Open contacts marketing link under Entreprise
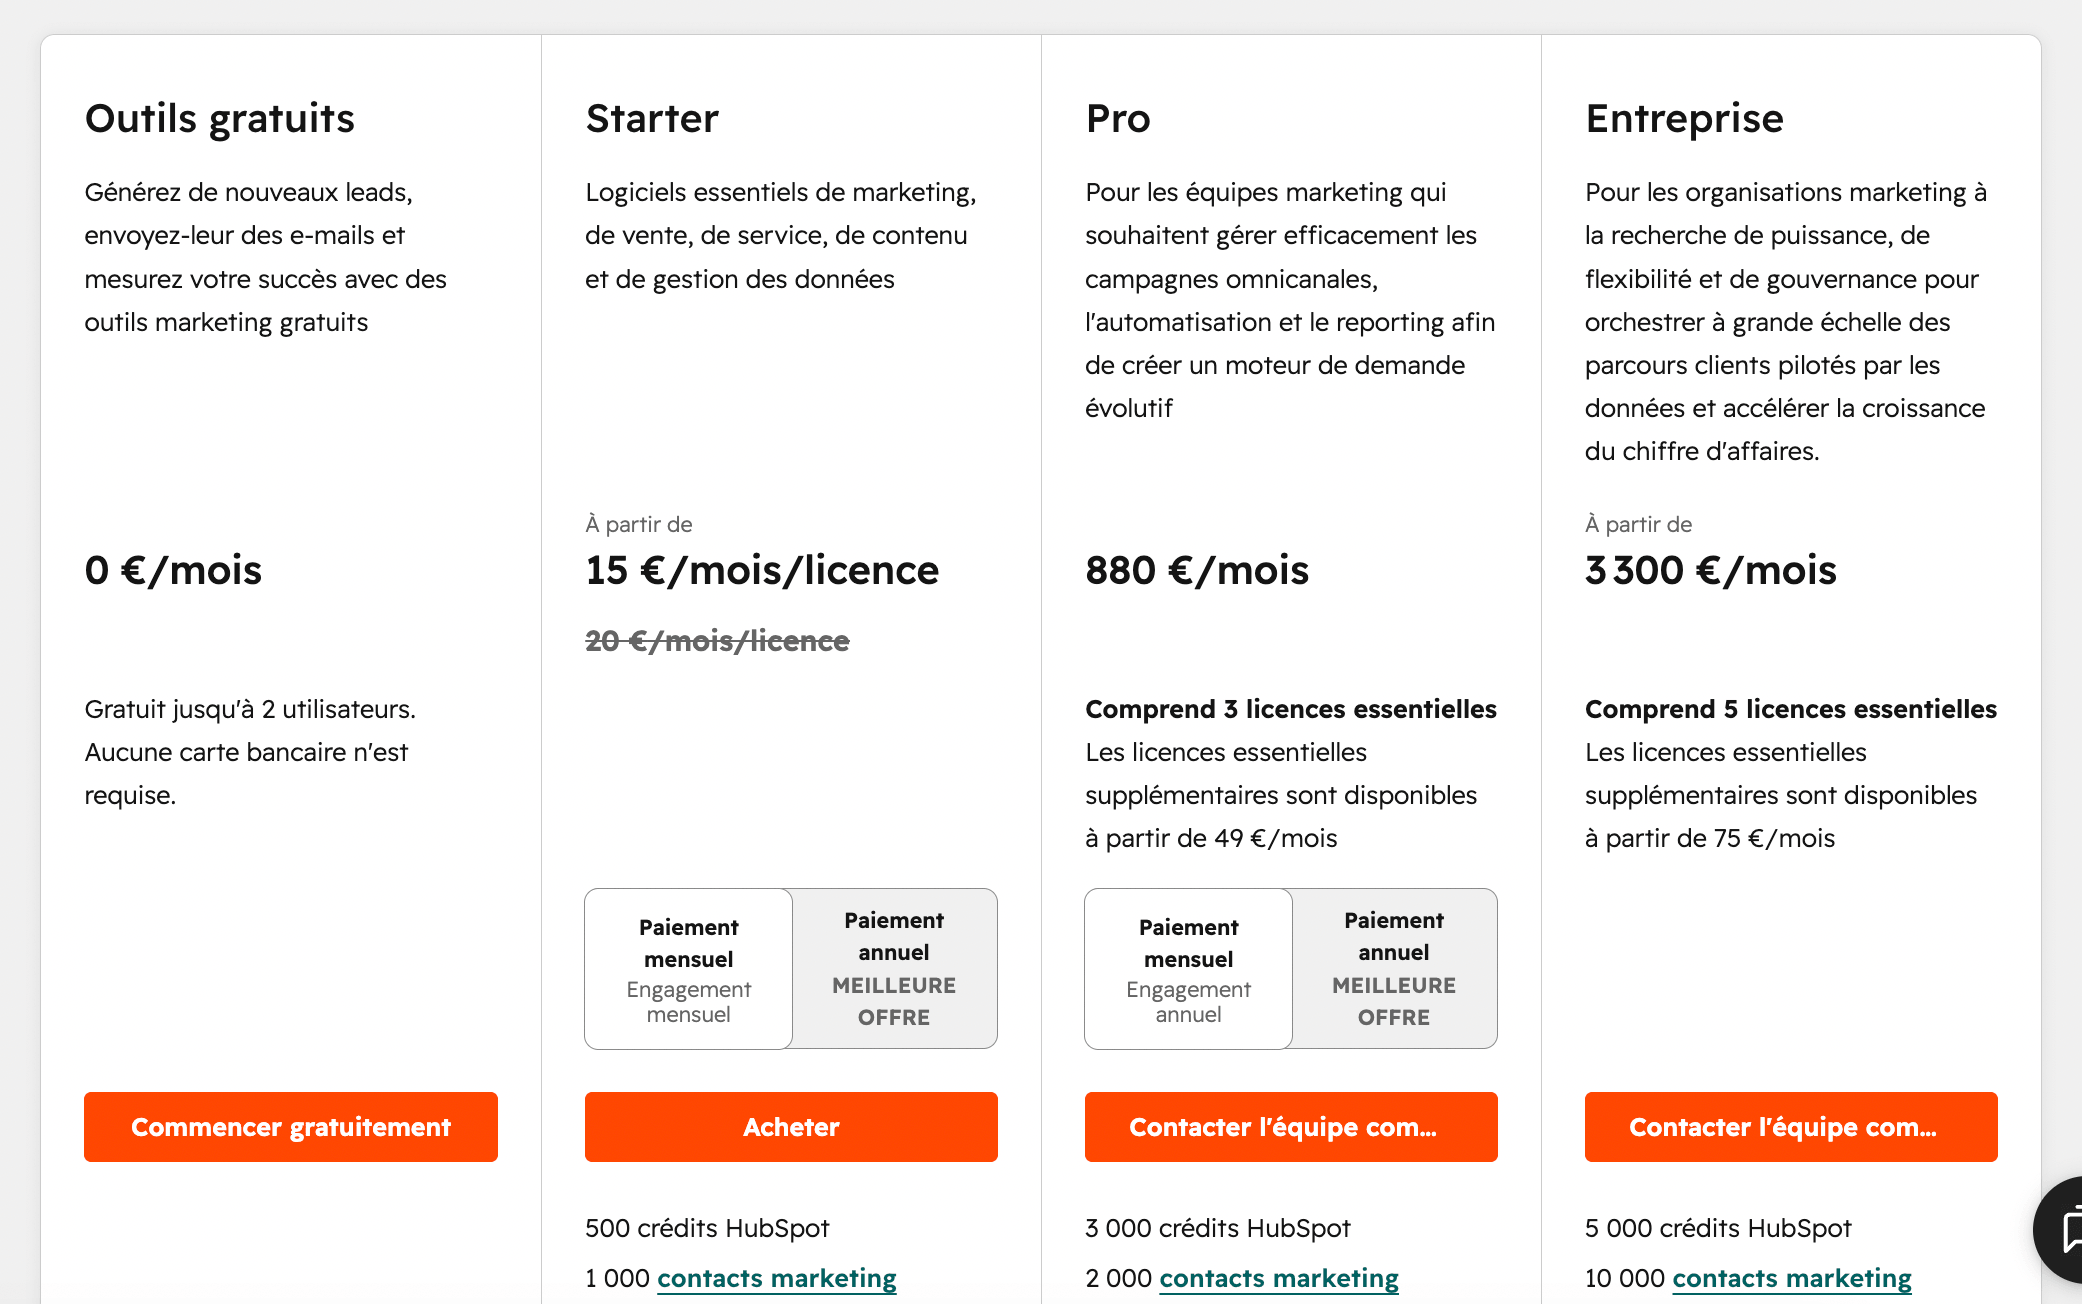The width and height of the screenshot is (2082, 1304). point(1792,1278)
